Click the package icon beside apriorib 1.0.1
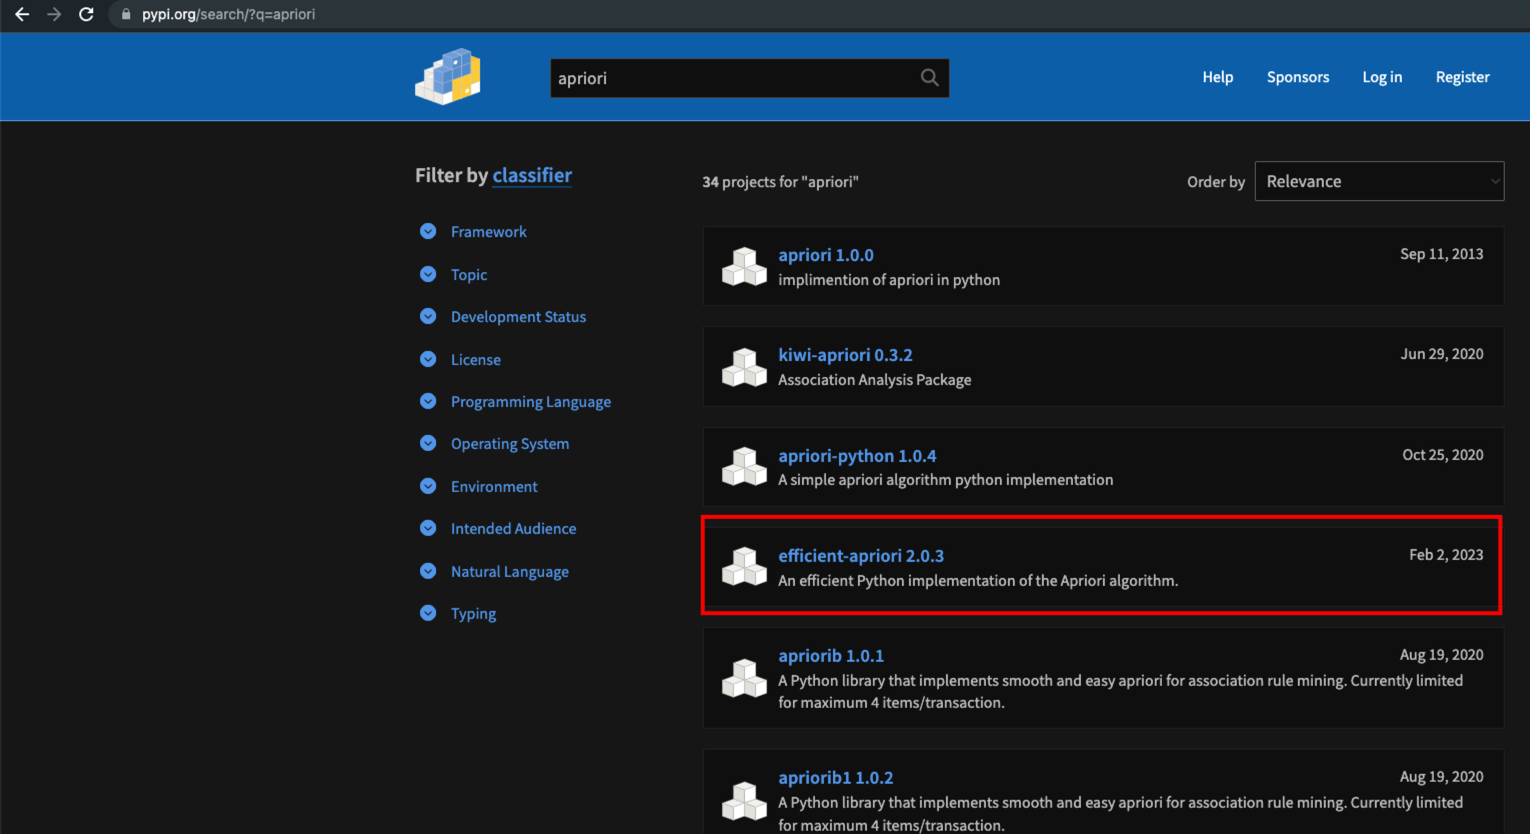1530x834 pixels. pos(744,678)
